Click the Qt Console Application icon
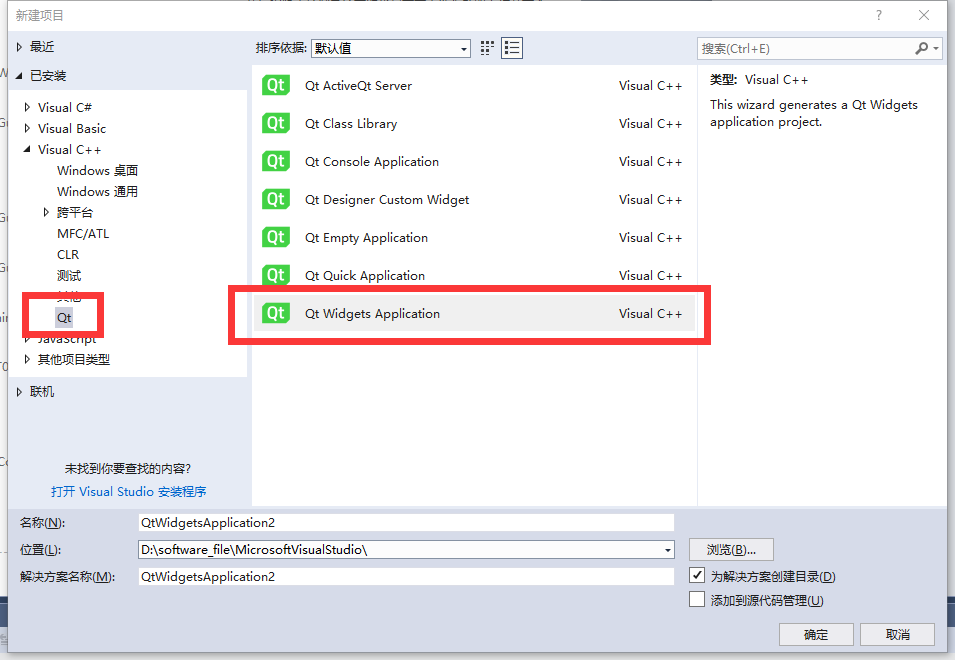This screenshot has width=955, height=660. 275,161
